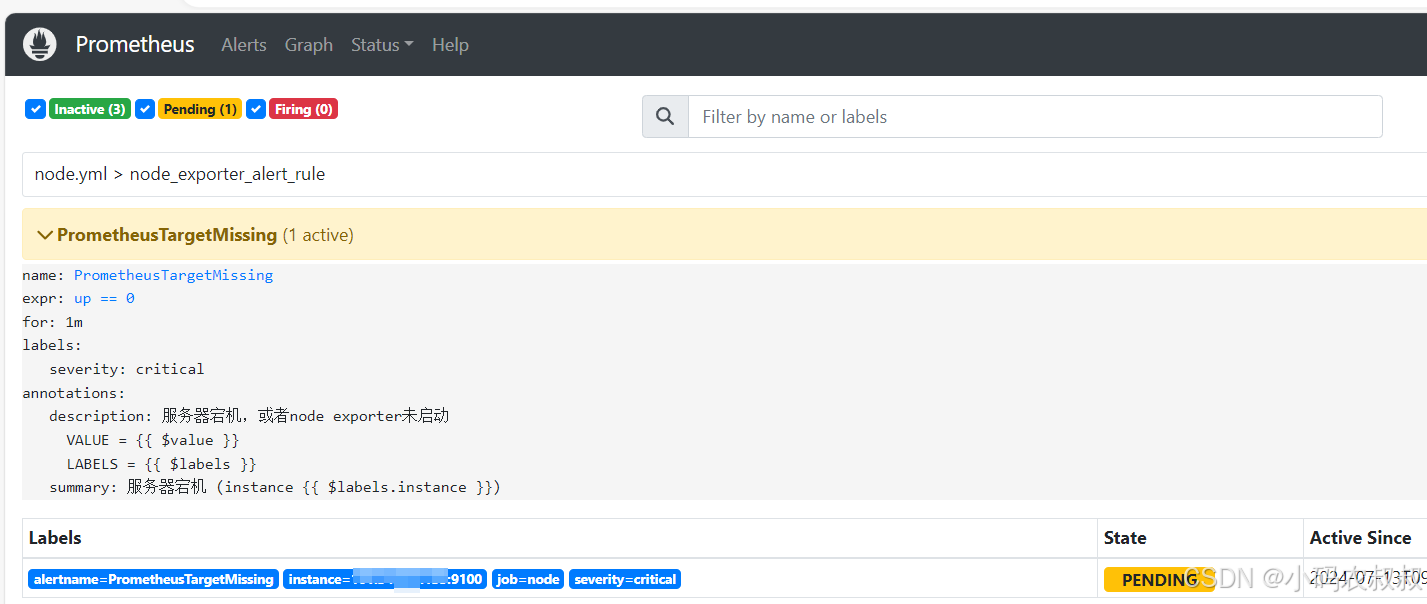Focus the Filter by name or labels field
This screenshot has height=604, width=1427.
(1035, 117)
